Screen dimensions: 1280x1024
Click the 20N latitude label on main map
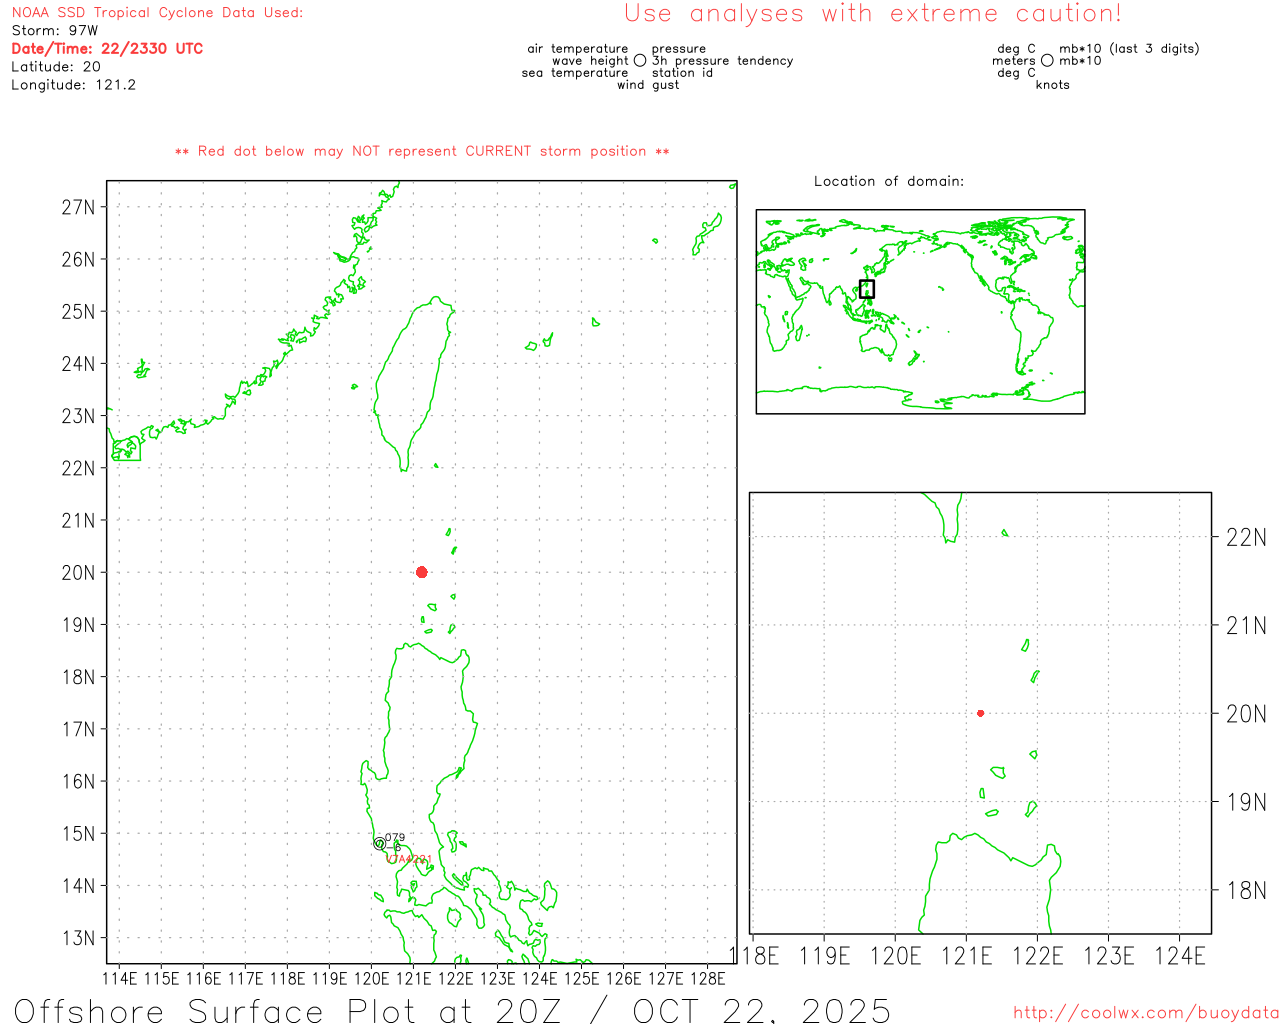click(78, 573)
